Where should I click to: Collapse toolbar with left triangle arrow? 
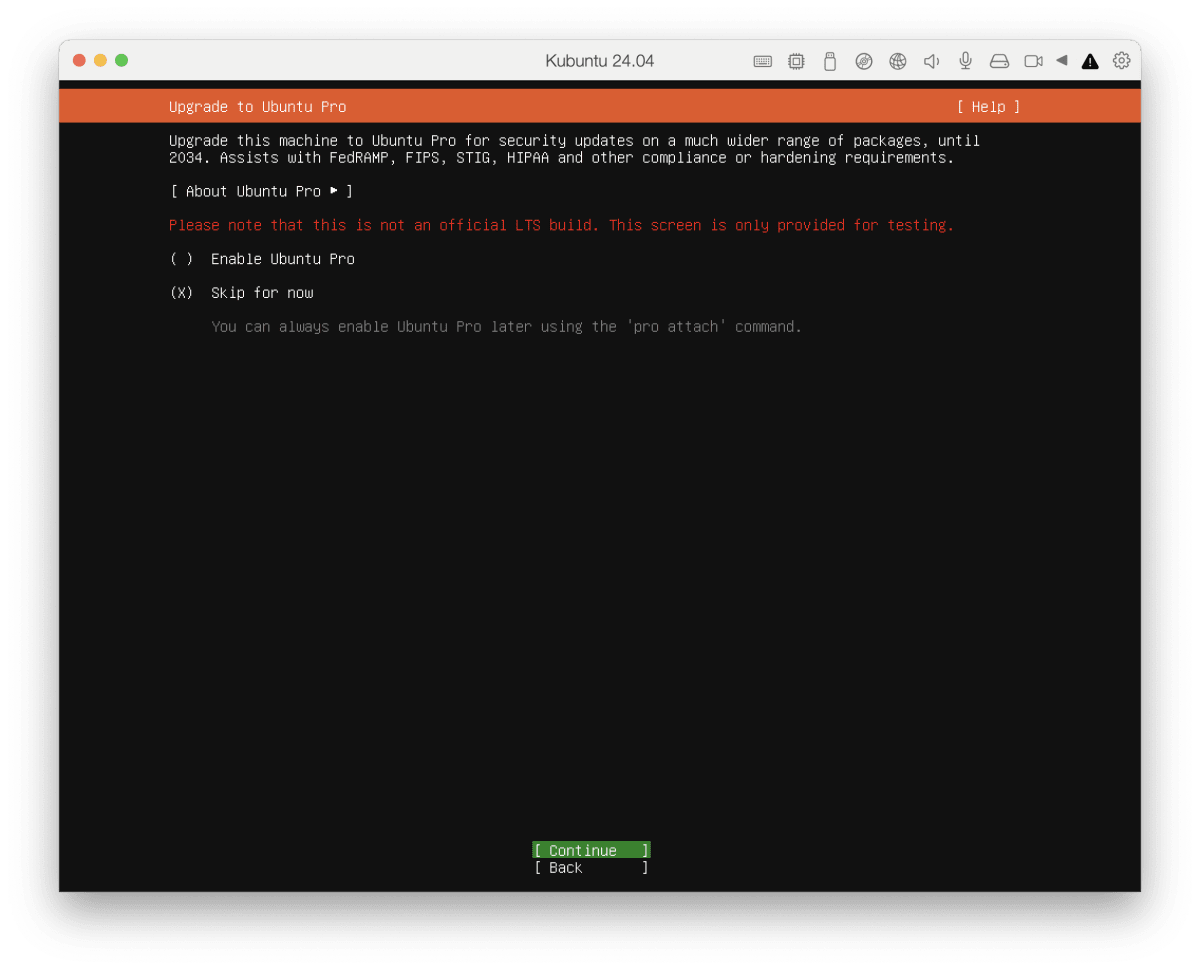click(1062, 60)
